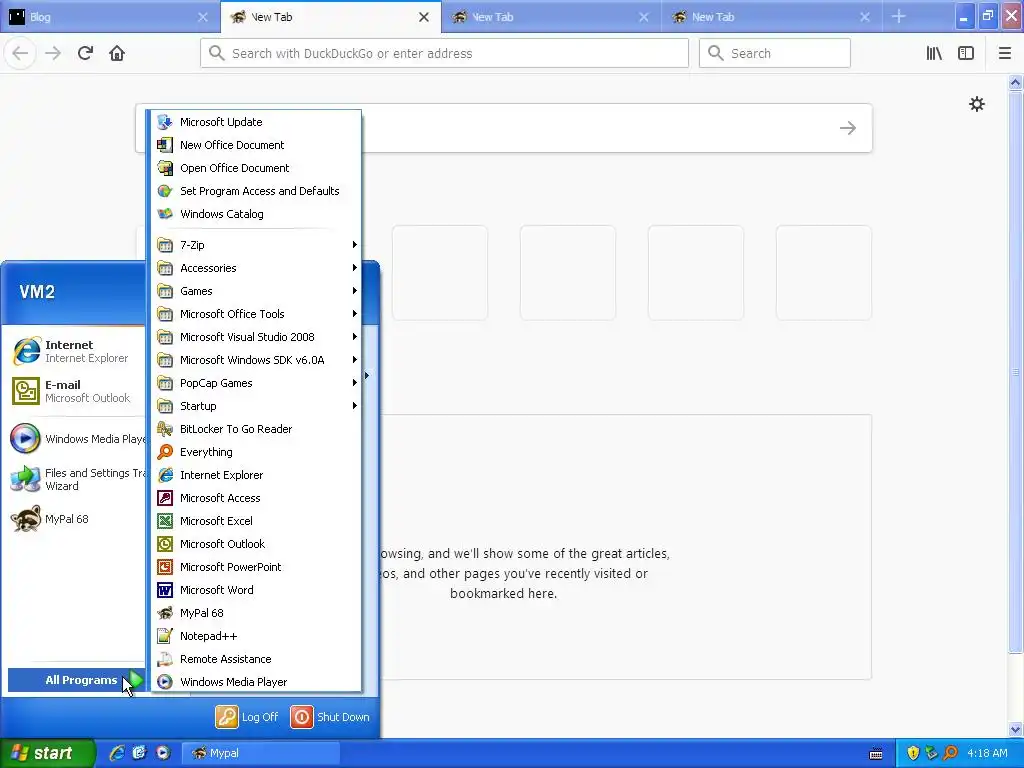Viewport: 1024px width, 768px height.
Task: Toggle the sidebar view icon
Action: click(966, 53)
